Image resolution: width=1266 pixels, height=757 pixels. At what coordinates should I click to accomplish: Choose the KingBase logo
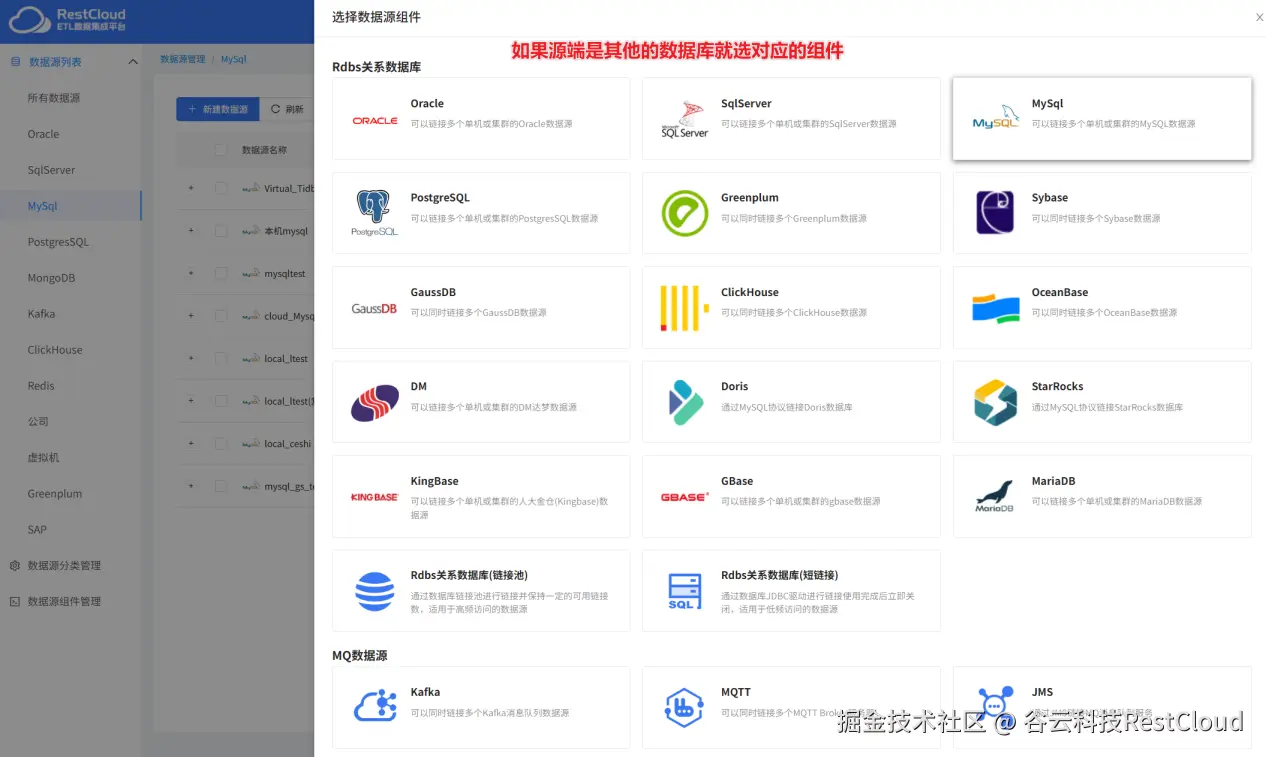[375, 497]
